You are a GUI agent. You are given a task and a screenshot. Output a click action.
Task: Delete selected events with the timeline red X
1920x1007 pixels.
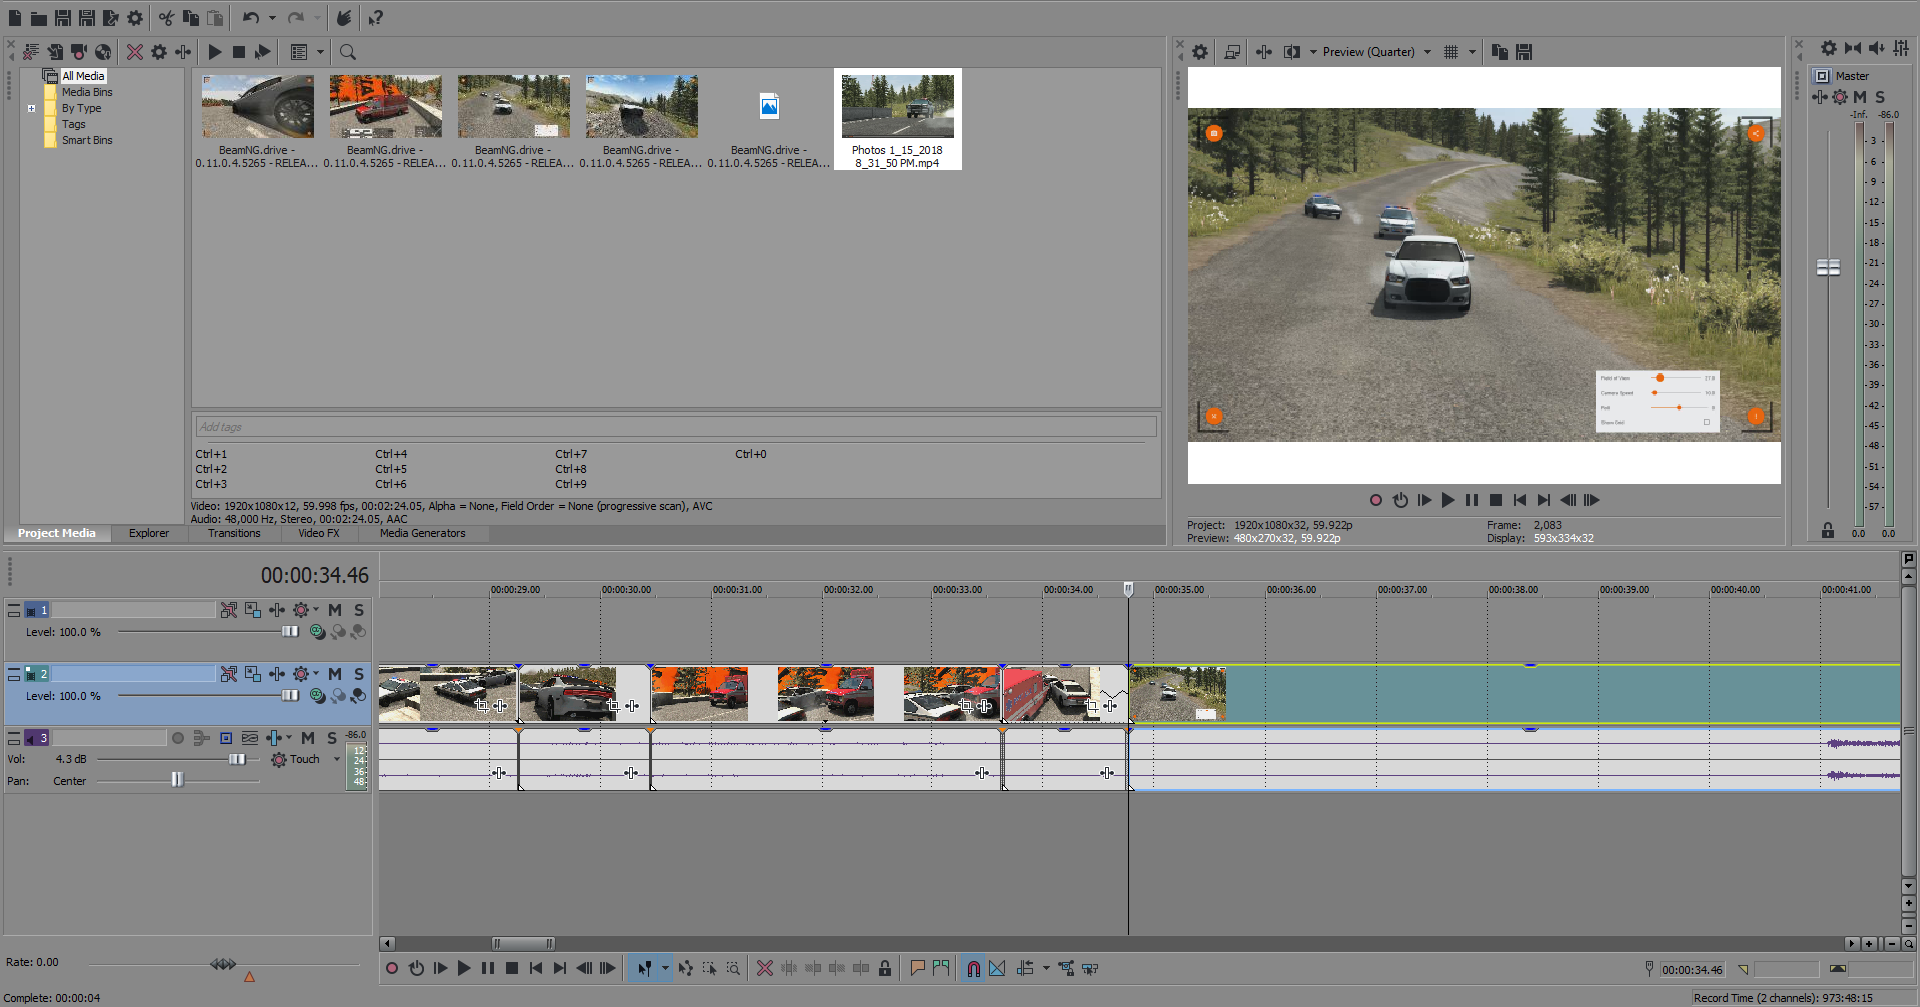(x=765, y=968)
